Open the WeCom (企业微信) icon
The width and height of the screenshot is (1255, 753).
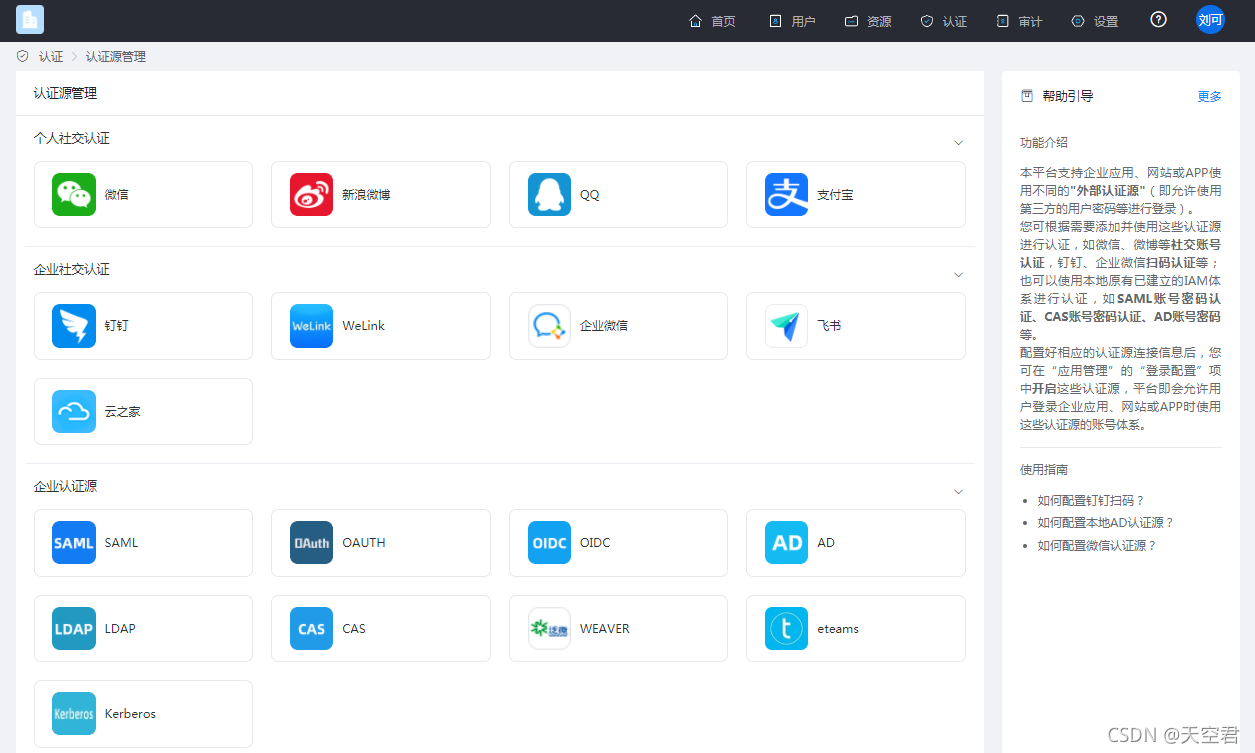(x=549, y=326)
